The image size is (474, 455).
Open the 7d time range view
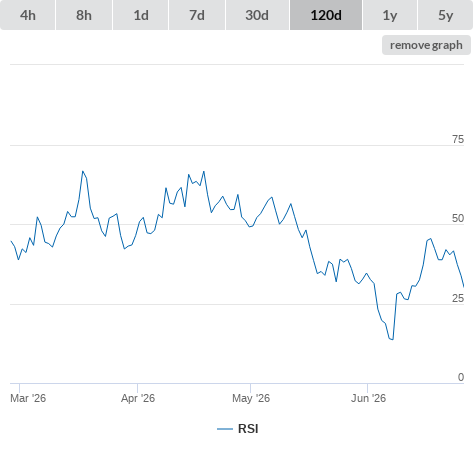[x=197, y=15]
